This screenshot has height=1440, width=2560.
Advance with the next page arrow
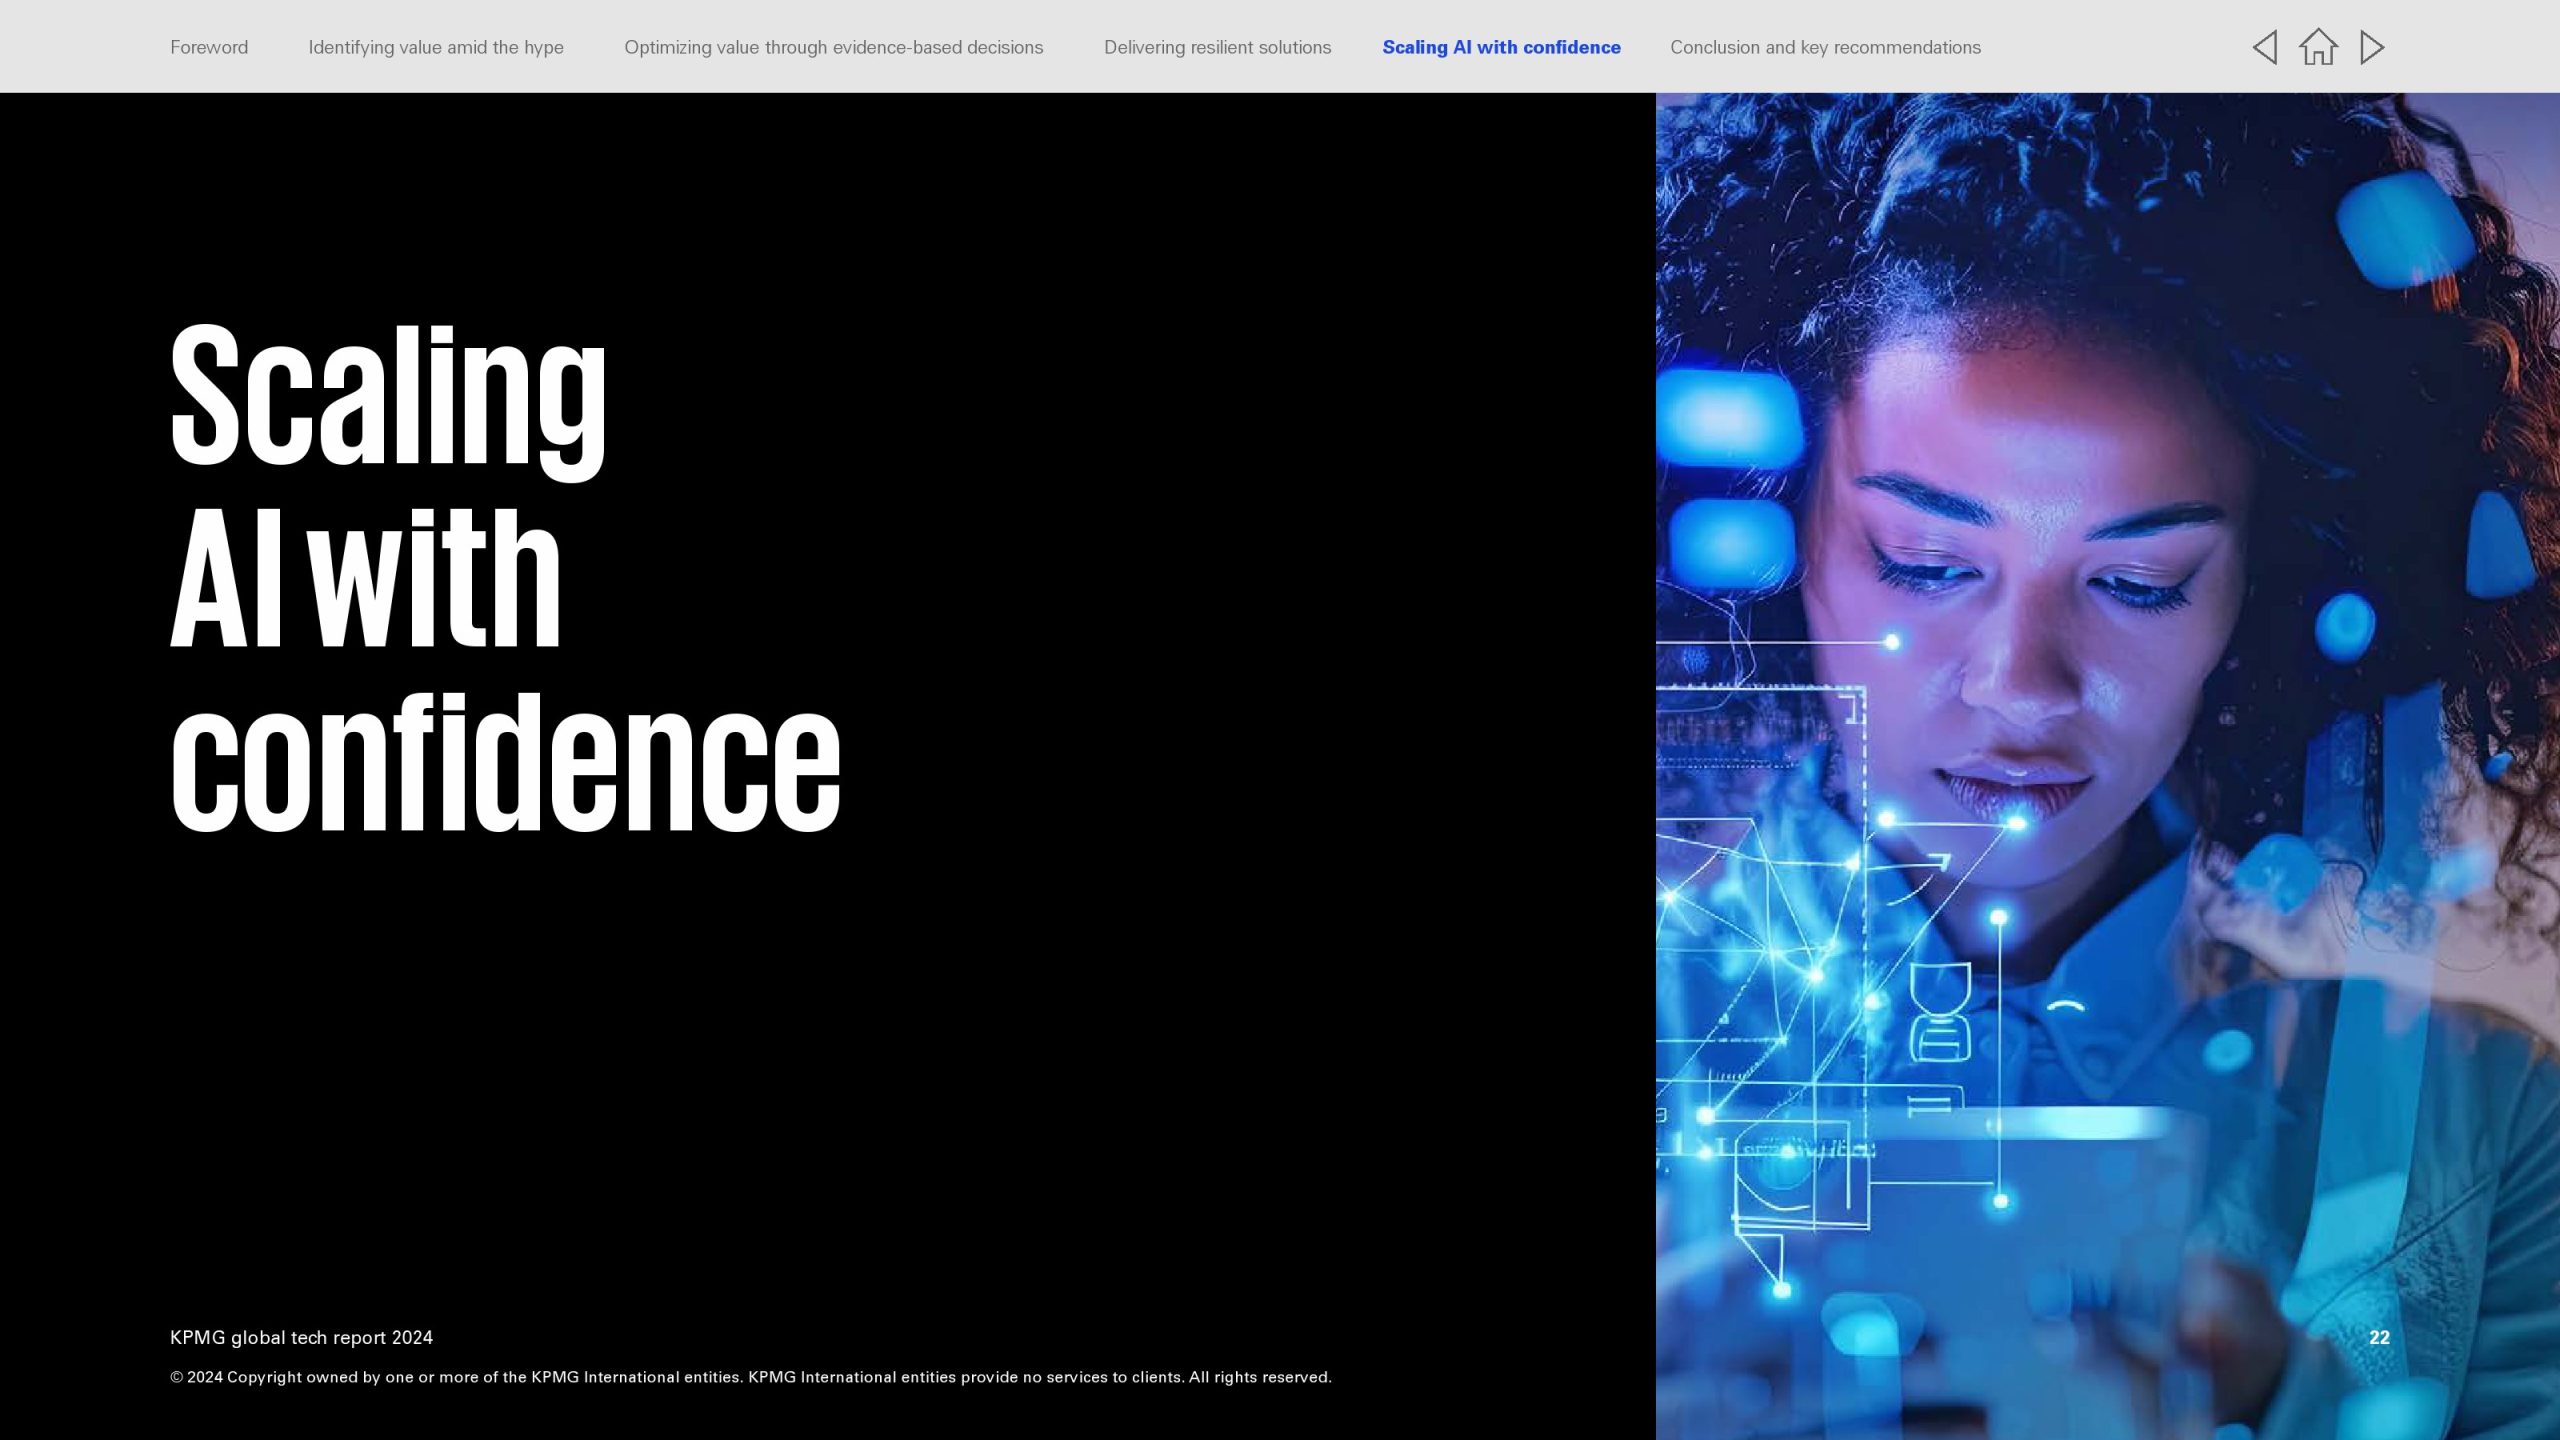(x=2372, y=47)
